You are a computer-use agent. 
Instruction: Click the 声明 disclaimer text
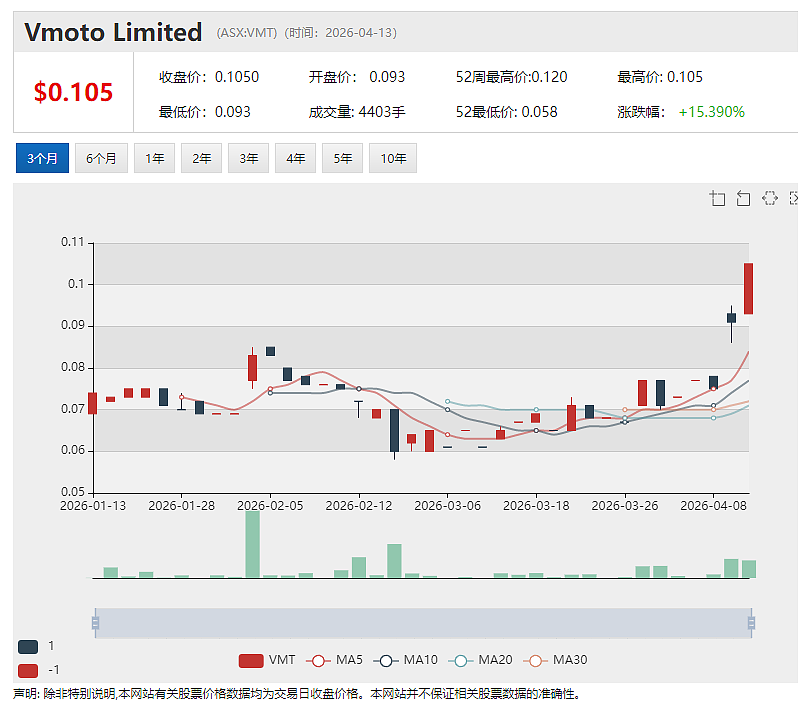[x=296, y=694]
